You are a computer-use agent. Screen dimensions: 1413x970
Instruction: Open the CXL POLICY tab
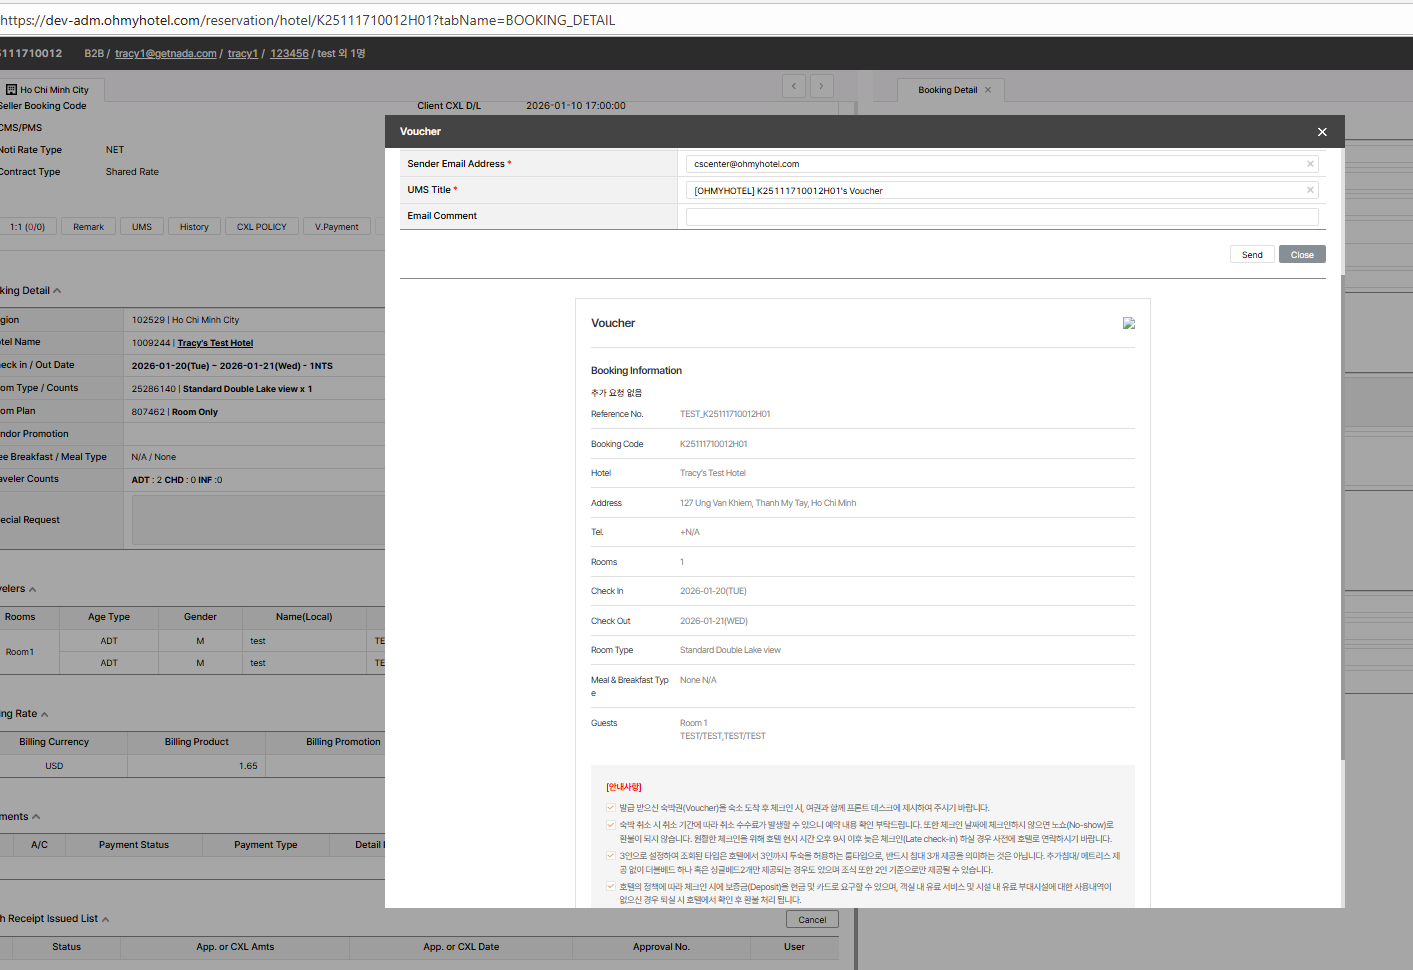pyautogui.click(x=261, y=227)
